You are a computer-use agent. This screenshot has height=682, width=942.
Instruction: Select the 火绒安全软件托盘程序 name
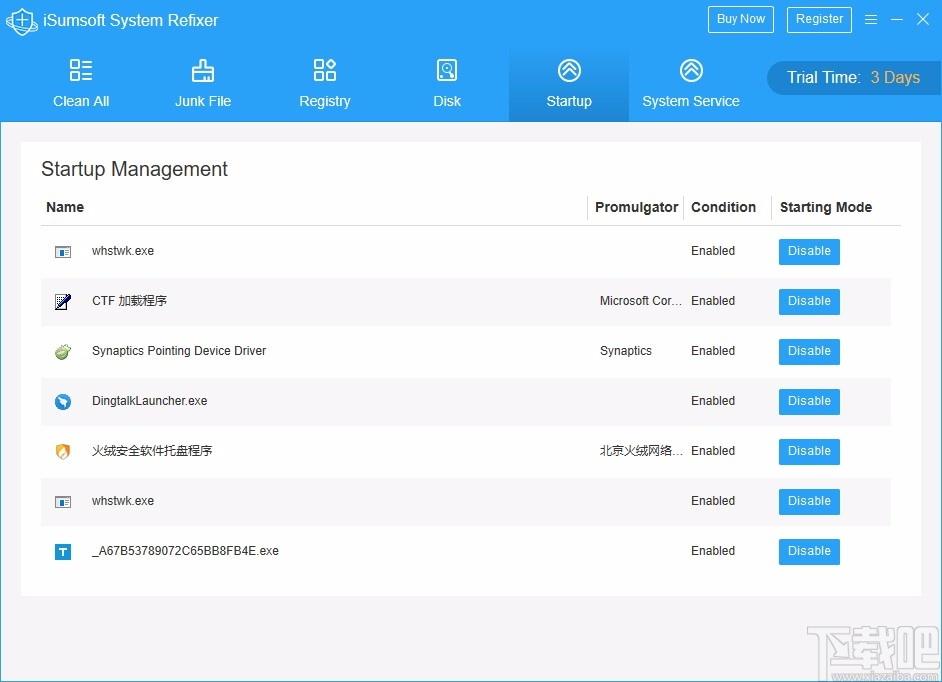click(152, 451)
